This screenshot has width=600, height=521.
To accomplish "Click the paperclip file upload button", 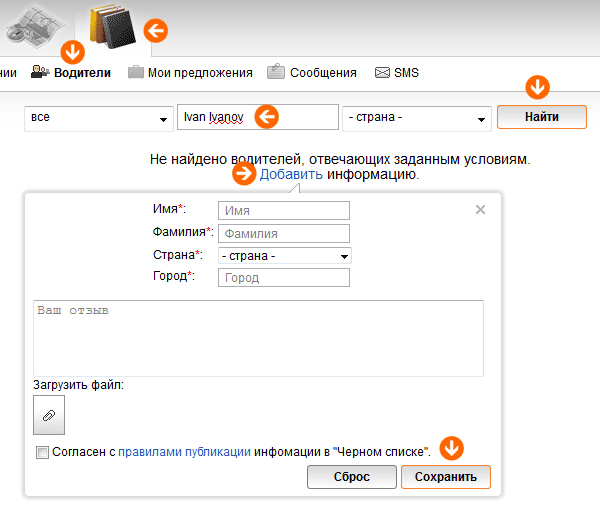I will pos(48,413).
